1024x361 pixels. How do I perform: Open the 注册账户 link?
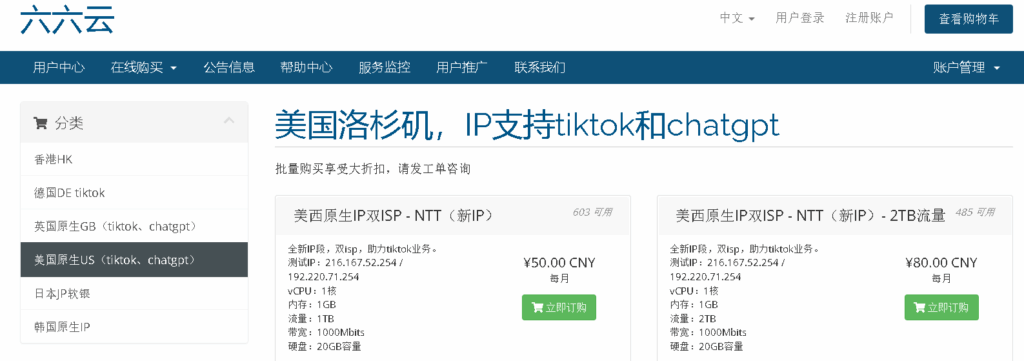(869, 18)
